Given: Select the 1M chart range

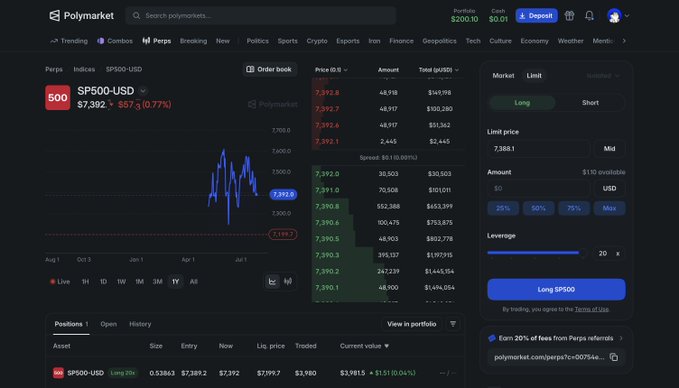Looking at the screenshot, I should click(x=139, y=281).
